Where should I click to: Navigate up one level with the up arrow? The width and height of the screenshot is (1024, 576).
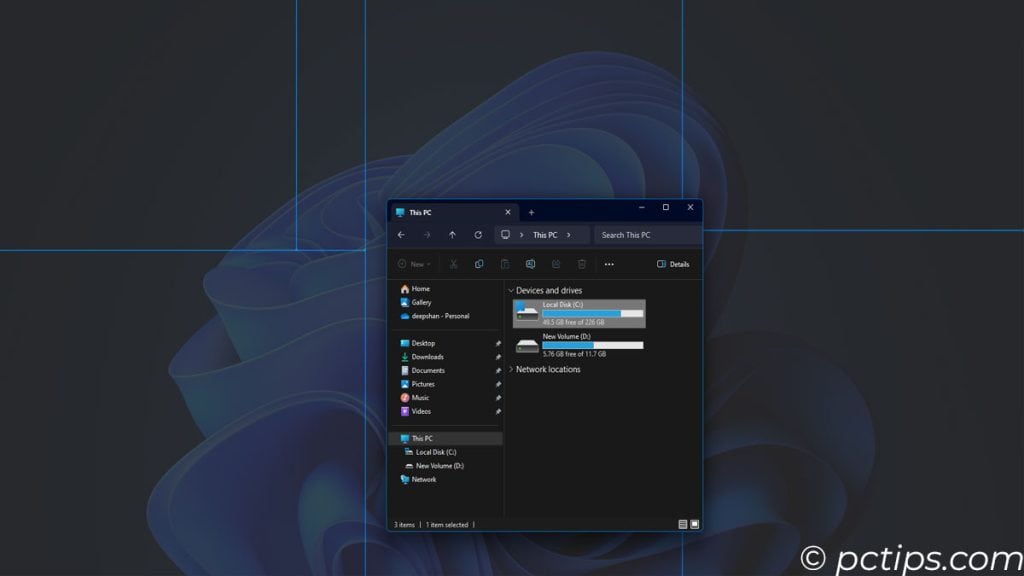tap(453, 234)
